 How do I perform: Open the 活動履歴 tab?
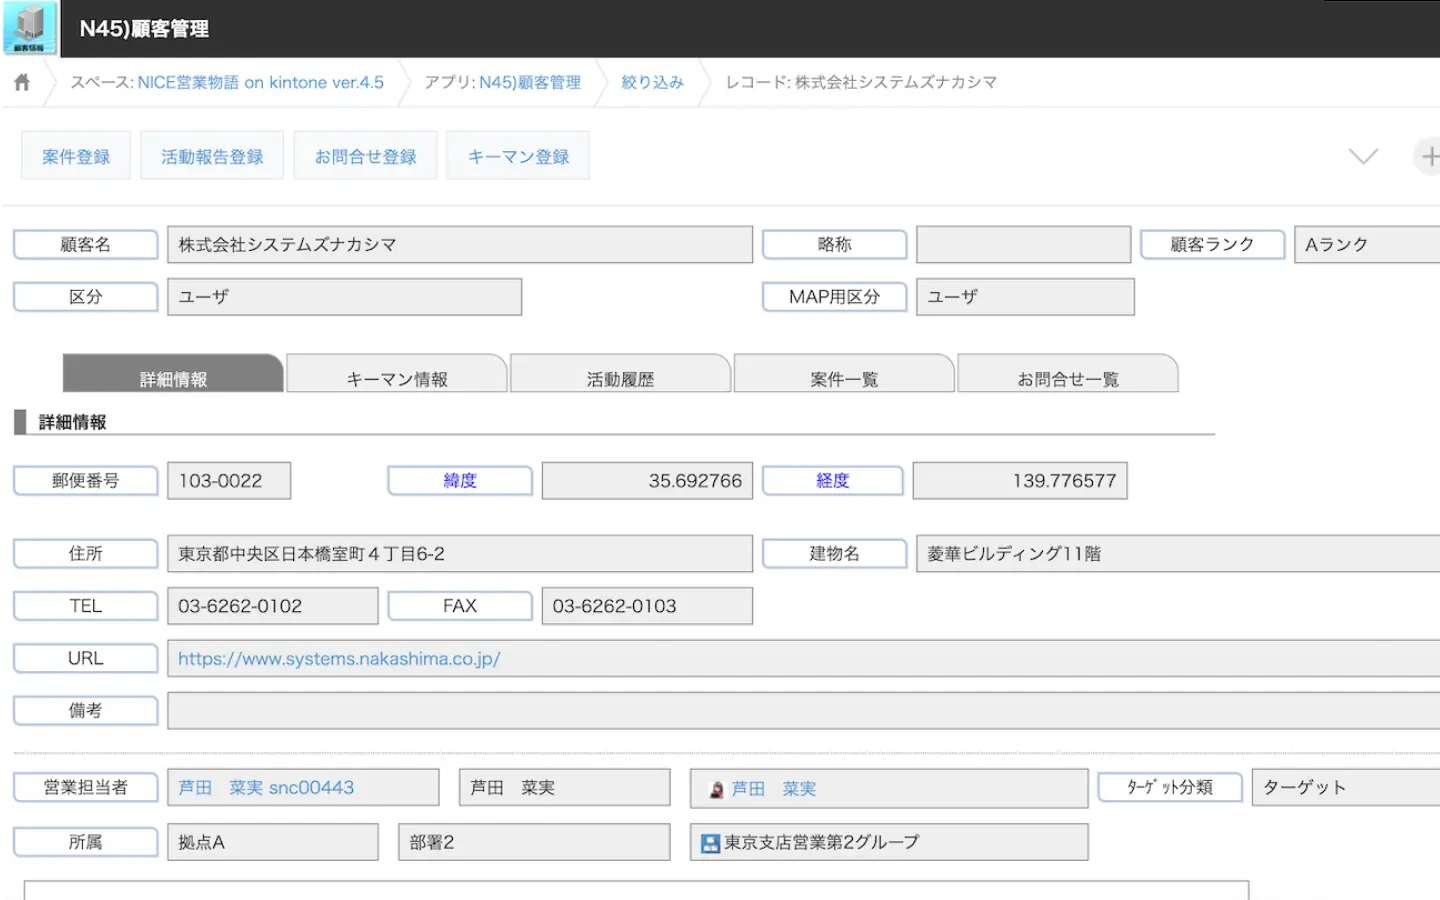tap(620, 378)
